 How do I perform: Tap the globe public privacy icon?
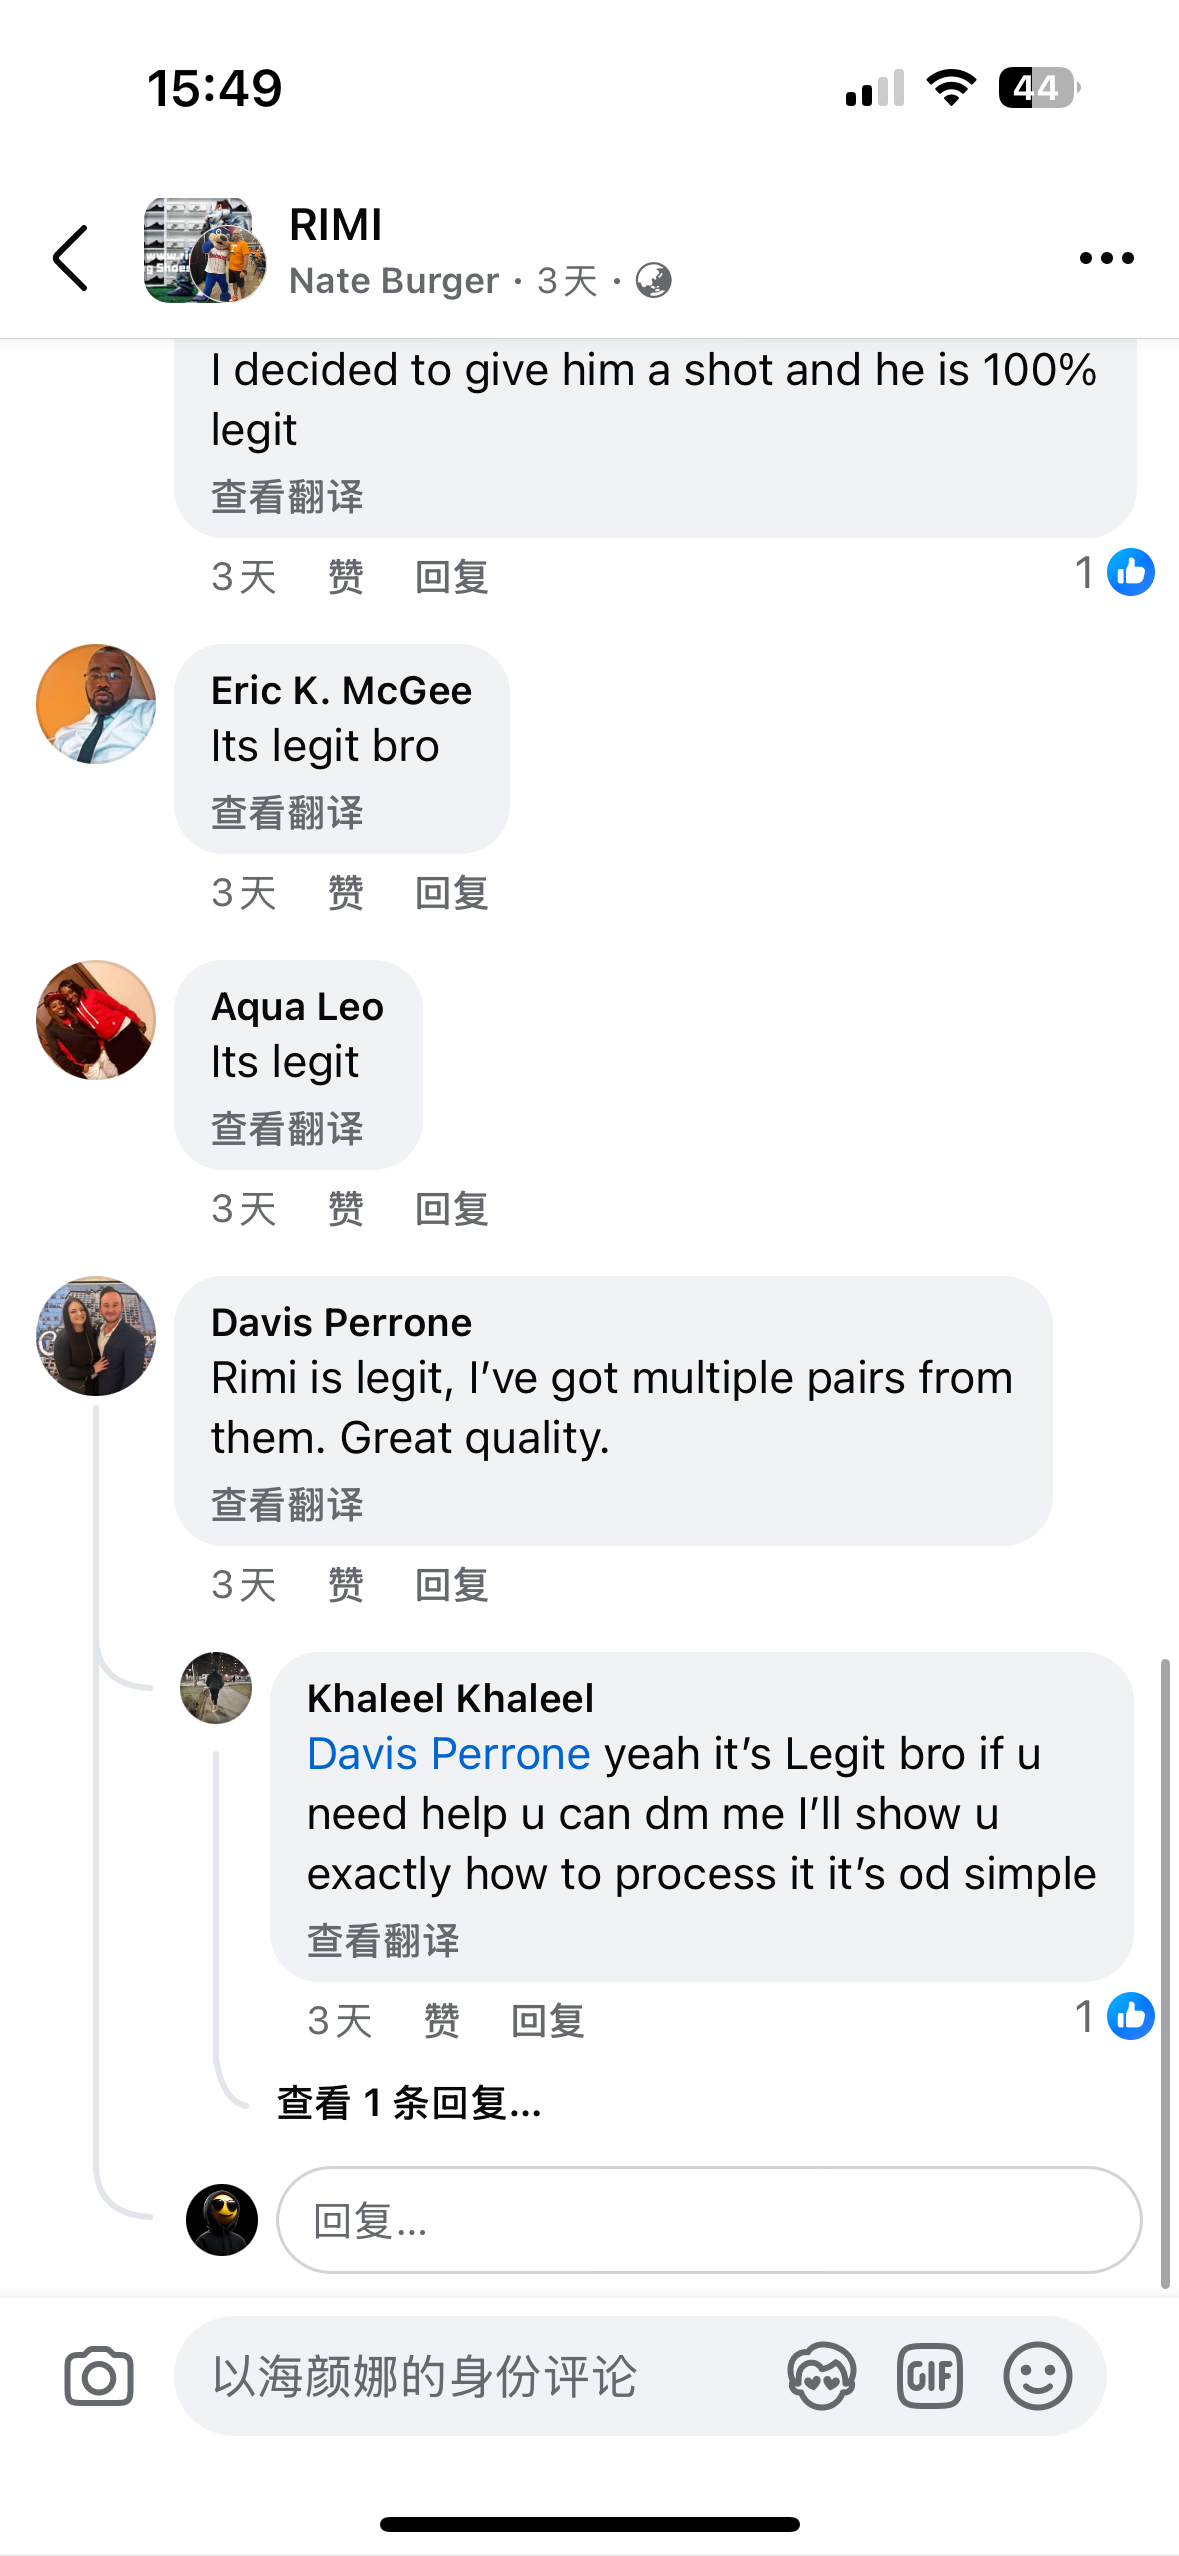653,281
